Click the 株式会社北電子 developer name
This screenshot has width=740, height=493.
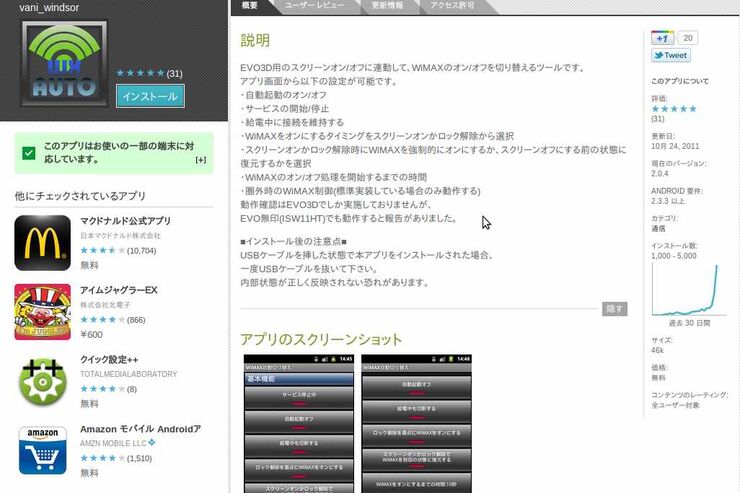pos(105,305)
